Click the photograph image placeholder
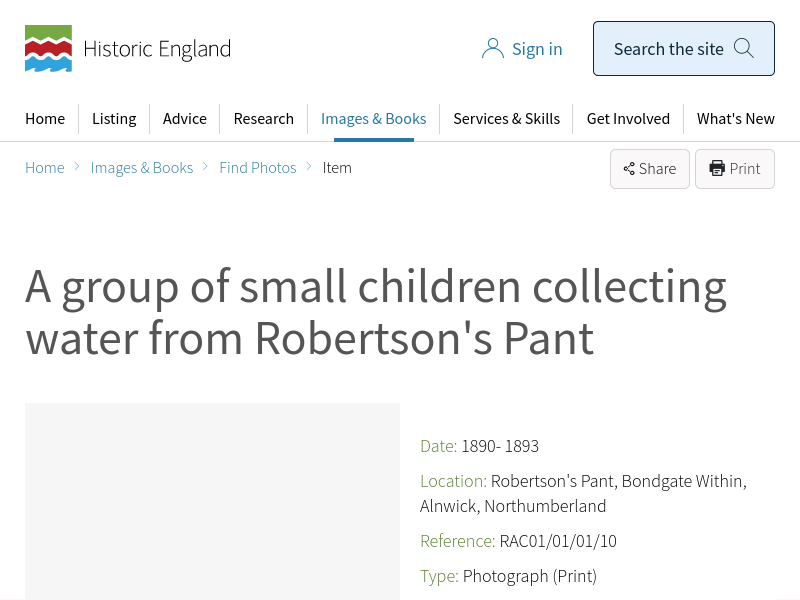Screen dimensions: 800x600 point(212,500)
